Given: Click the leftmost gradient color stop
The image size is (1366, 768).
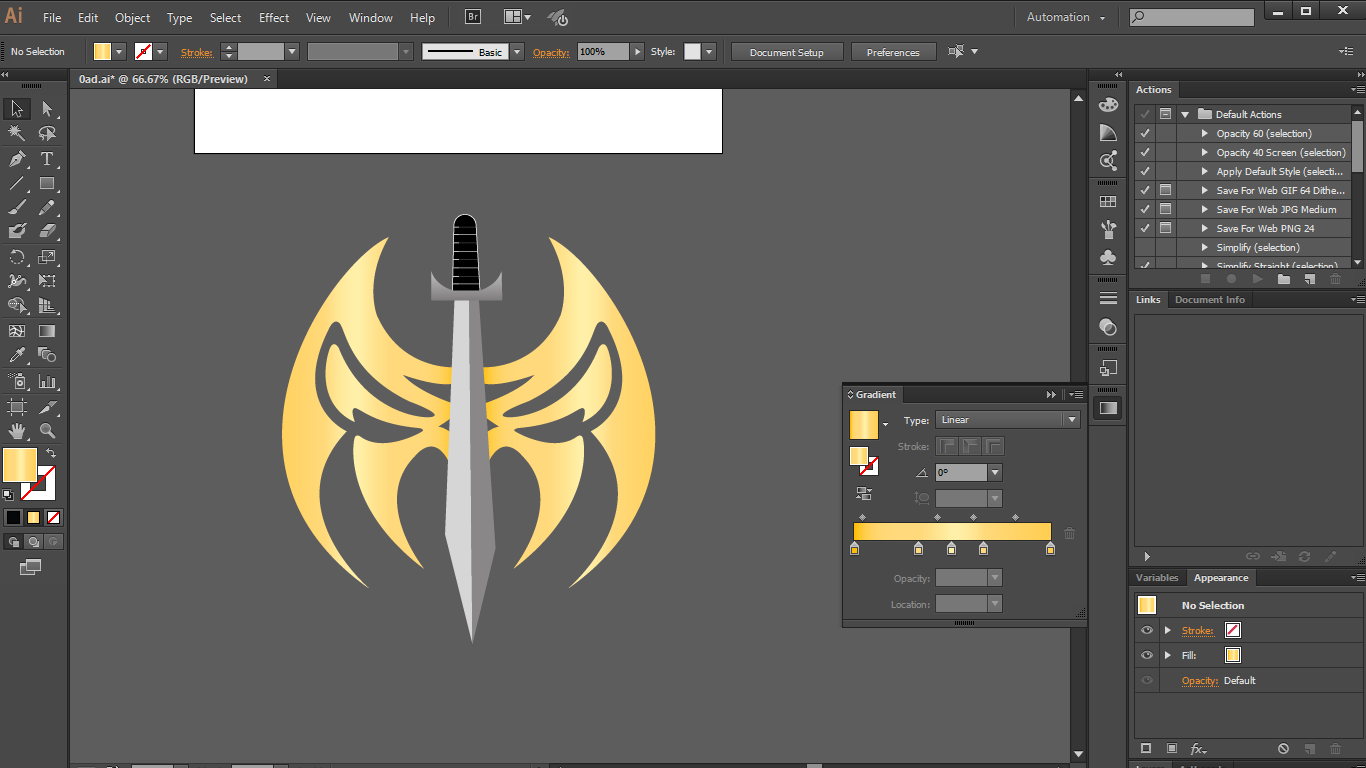Looking at the screenshot, I should click(x=854, y=548).
